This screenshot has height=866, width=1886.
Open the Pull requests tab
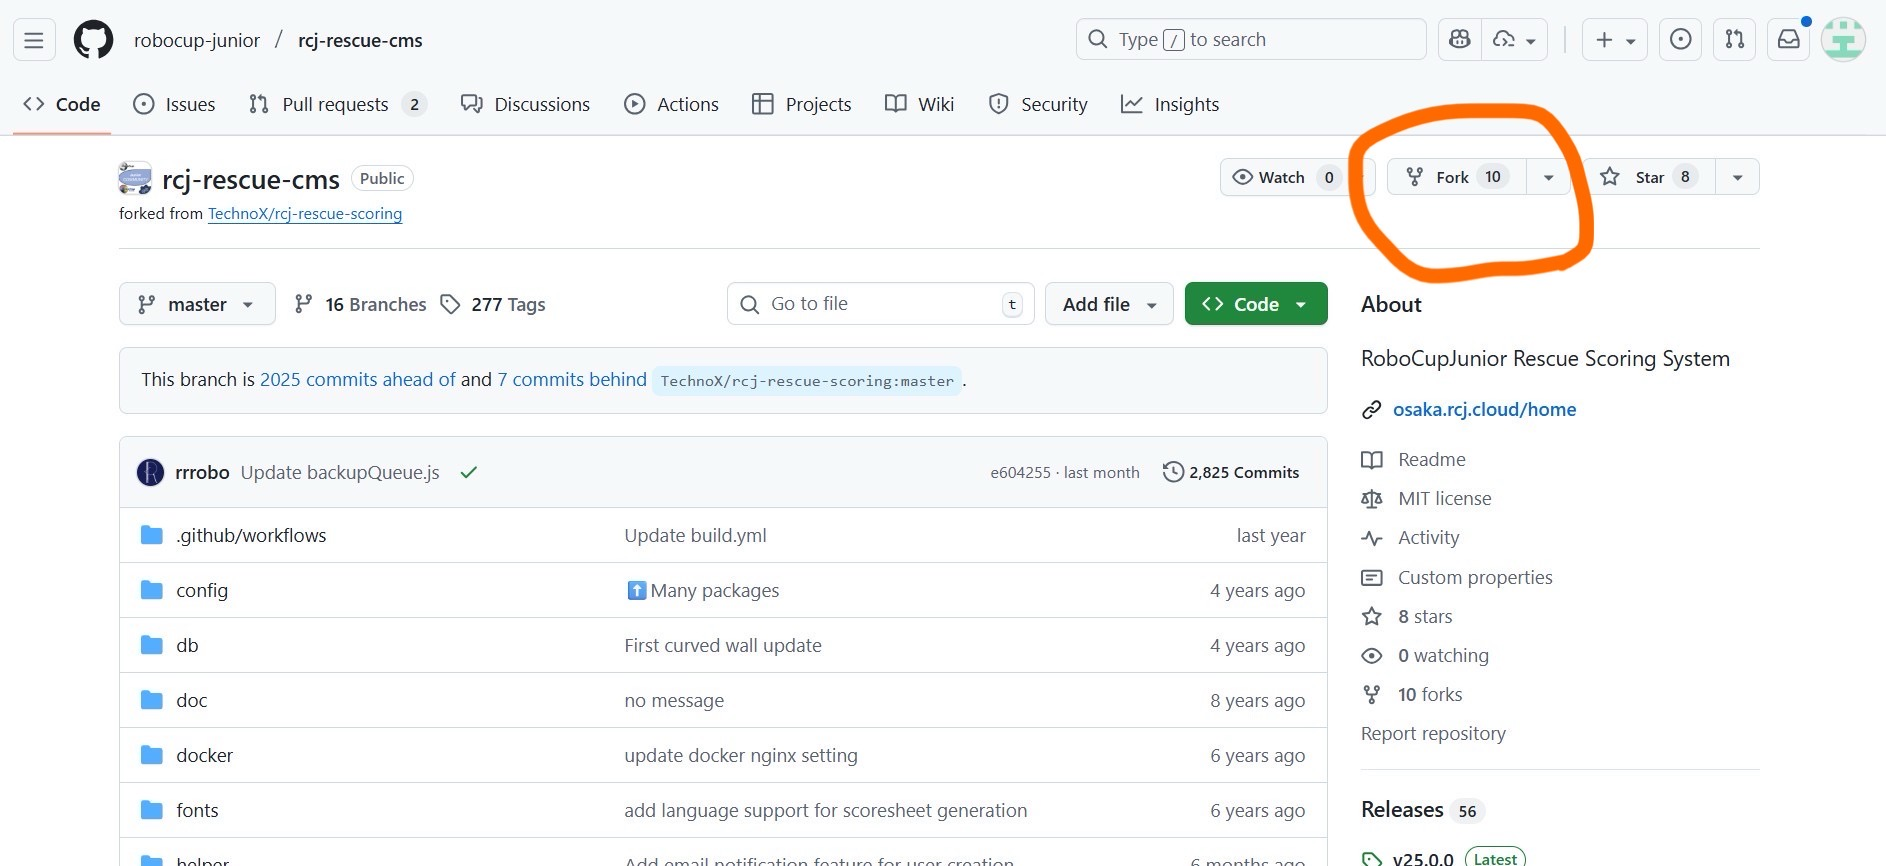click(338, 104)
